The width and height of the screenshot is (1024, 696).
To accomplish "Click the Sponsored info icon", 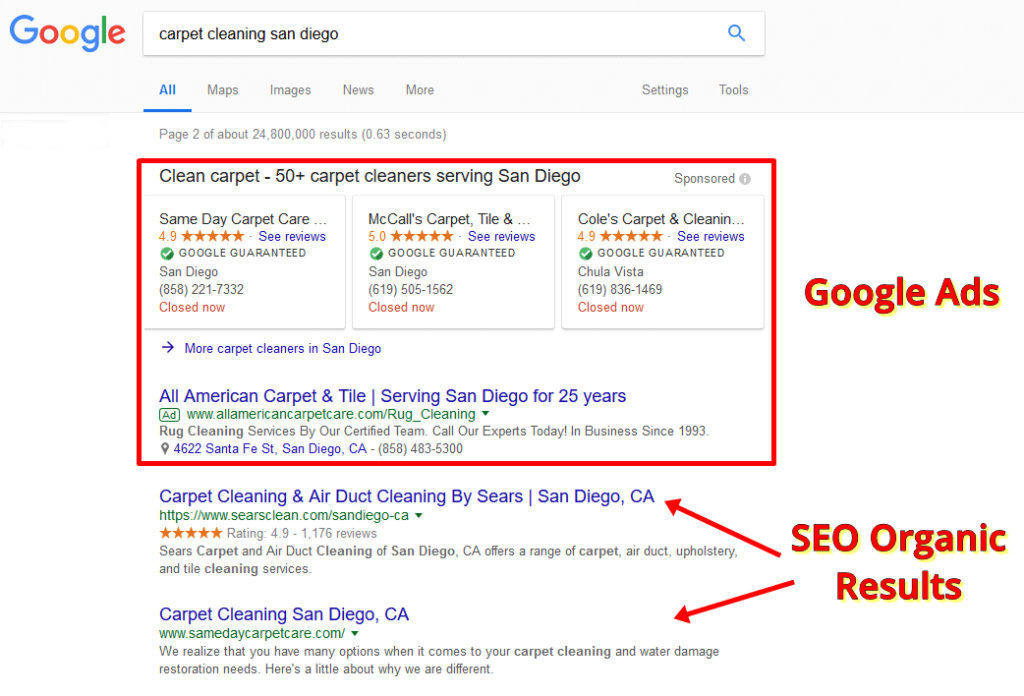I will pyautogui.click(x=744, y=179).
